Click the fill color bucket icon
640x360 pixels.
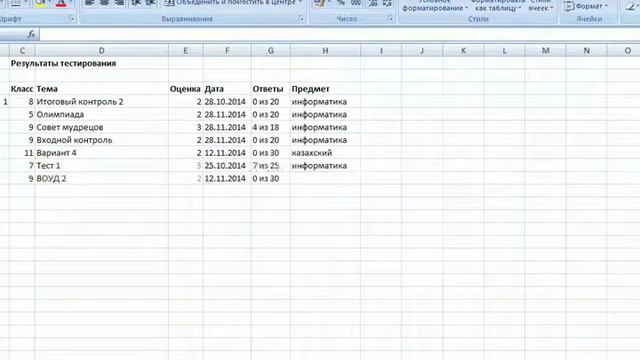pyautogui.click(x=40, y=4)
